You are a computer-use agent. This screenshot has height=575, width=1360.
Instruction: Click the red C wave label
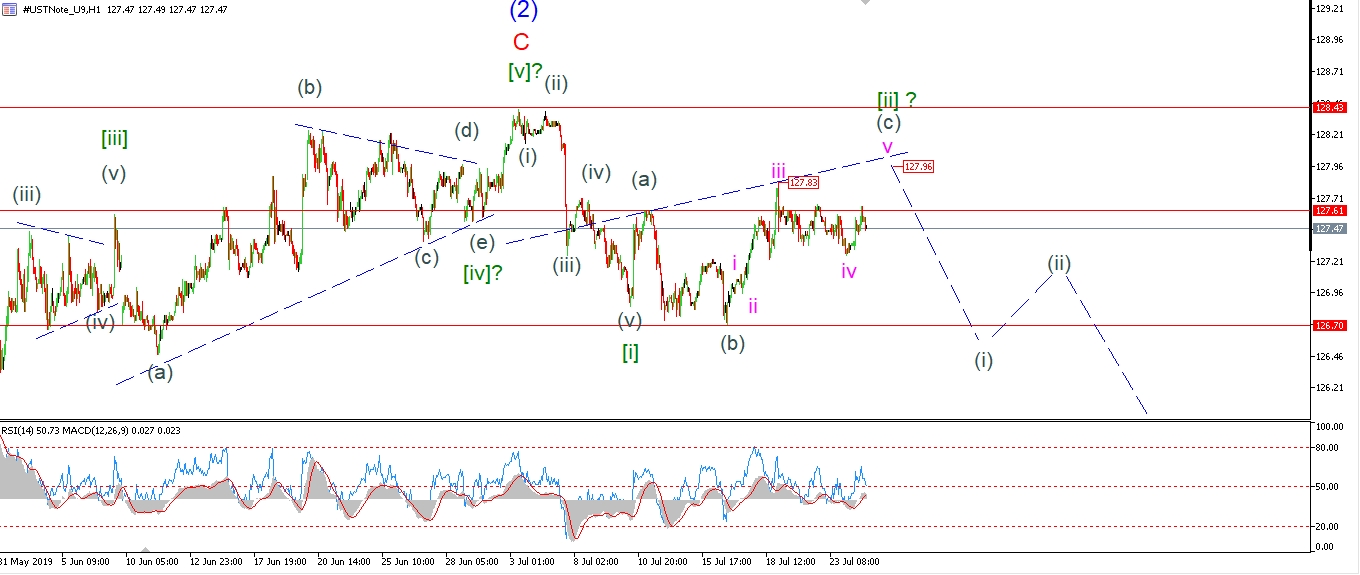pyautogui.click(x=521, y=42)
